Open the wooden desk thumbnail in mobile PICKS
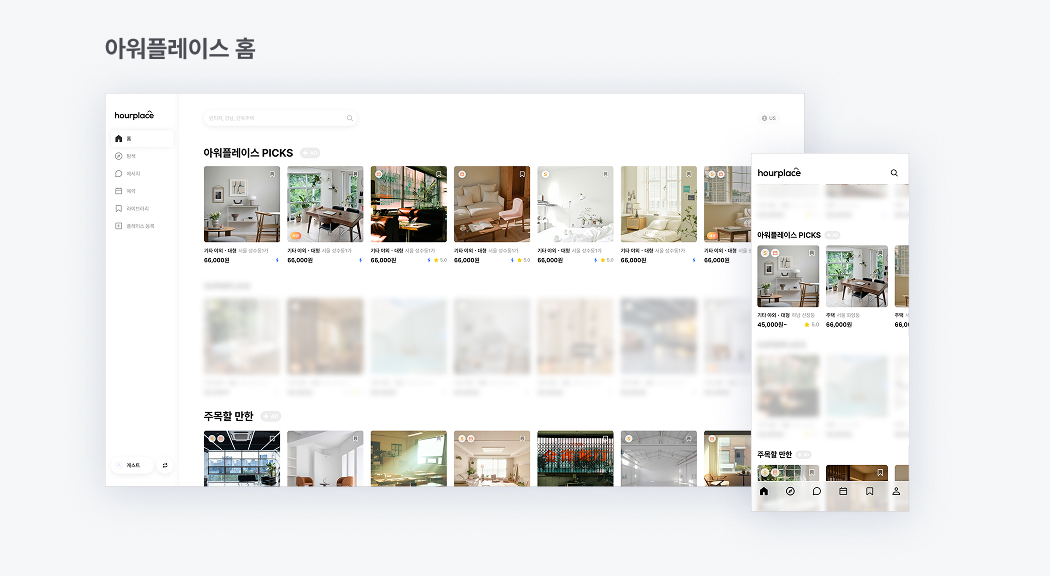 pyautogui.click(x=856, y=276)
